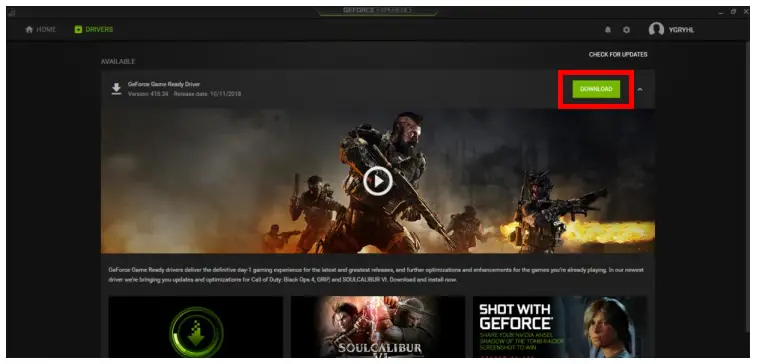Select the YGRYHL username label
763x364 pixels.
pos(681,30)
